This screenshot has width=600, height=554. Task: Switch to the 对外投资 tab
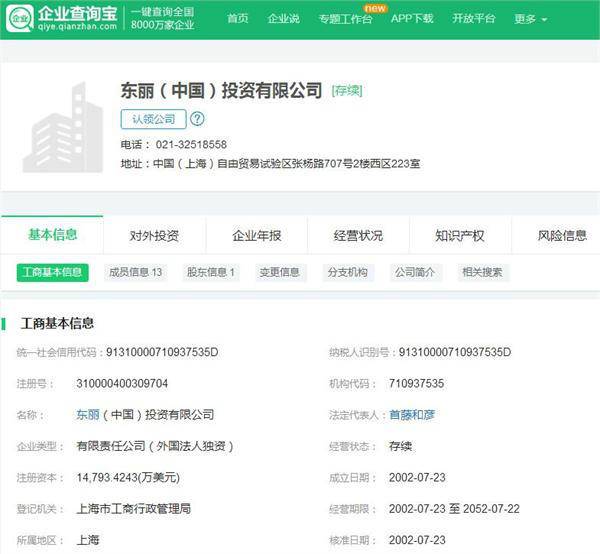(154, 236)
